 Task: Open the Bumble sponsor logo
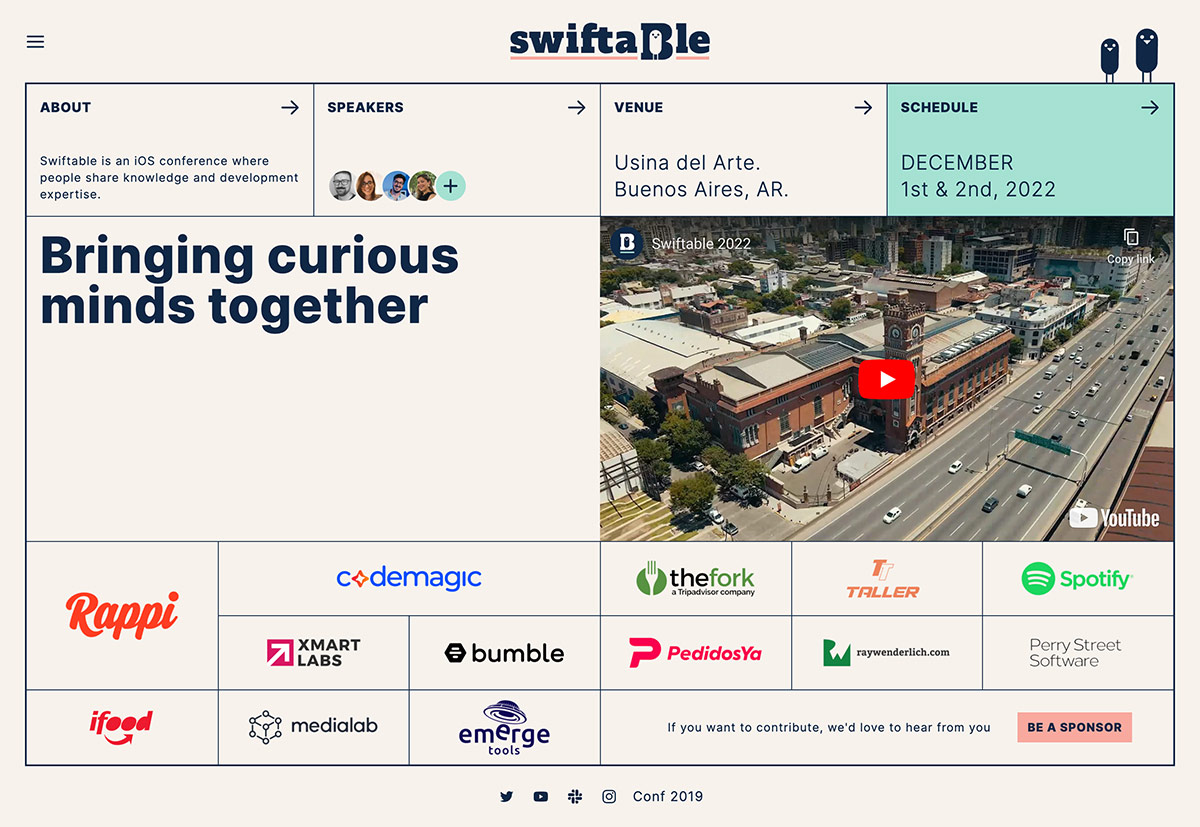coord(504,653)
